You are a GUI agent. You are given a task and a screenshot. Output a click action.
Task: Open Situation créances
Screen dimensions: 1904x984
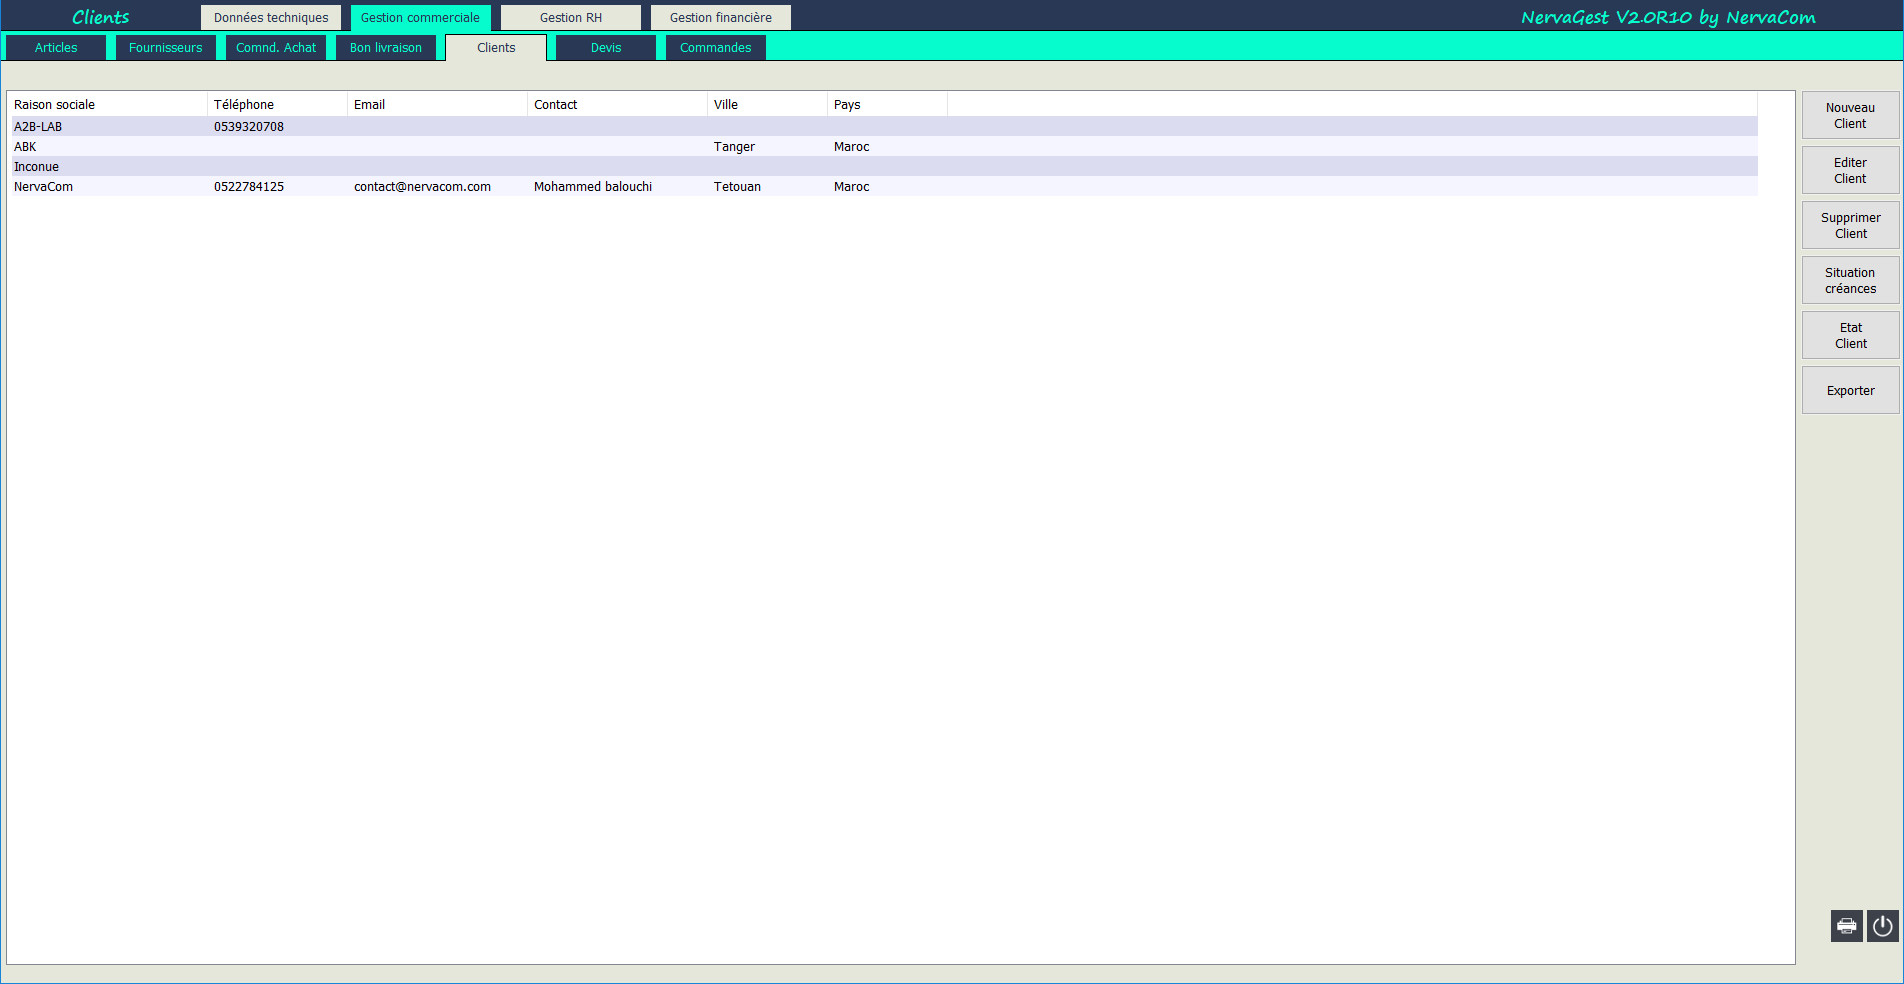[x=1850, y=281]
